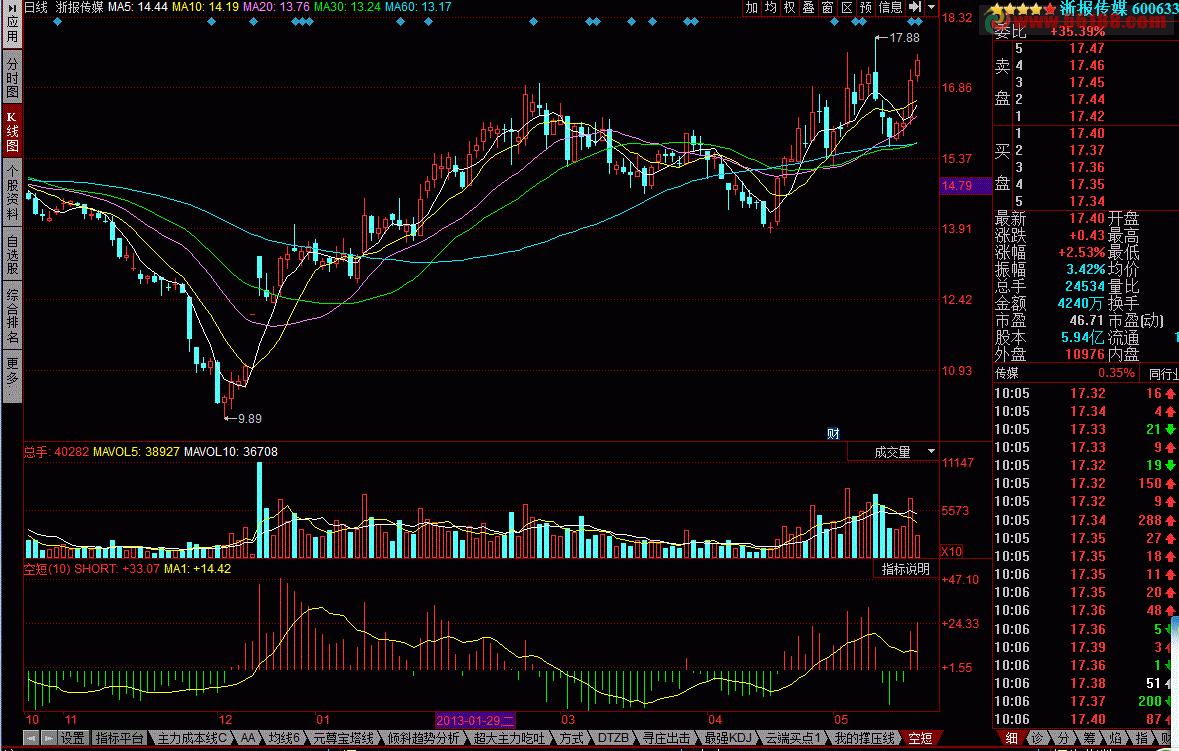Select the 方式 indicator tab
The width and height of the screenshot is (1179, 751).
coord(571,738)
